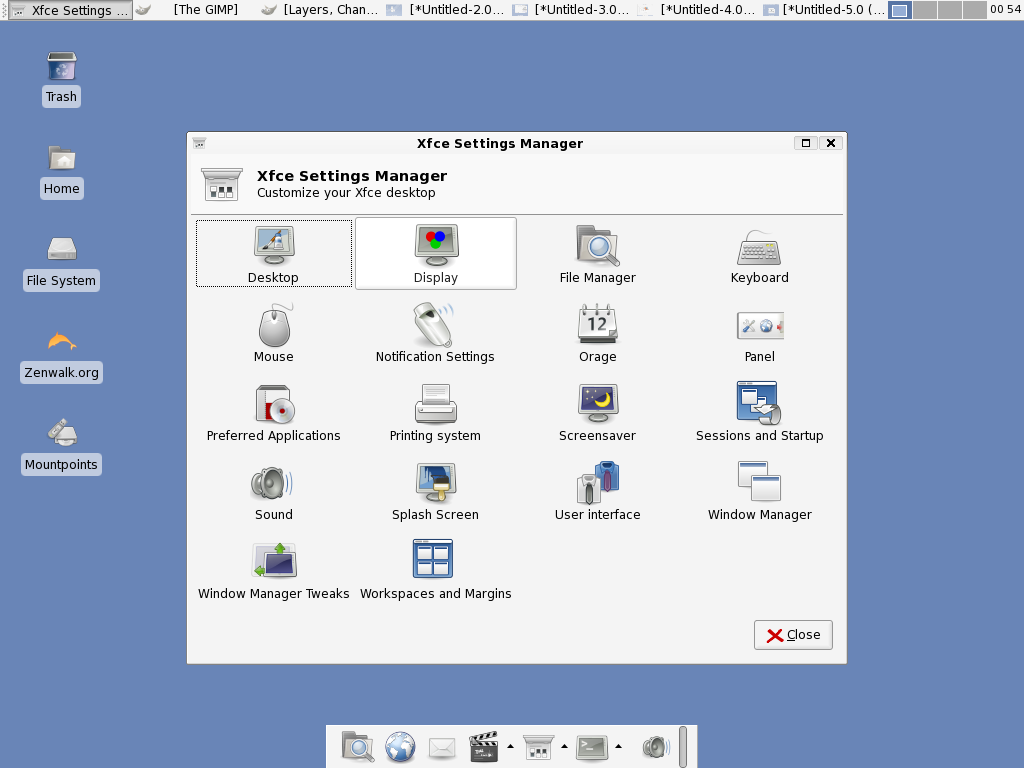Switch to Untitled-2.0 taskbar entry
Screen dimensions: 1024x768
446,10
